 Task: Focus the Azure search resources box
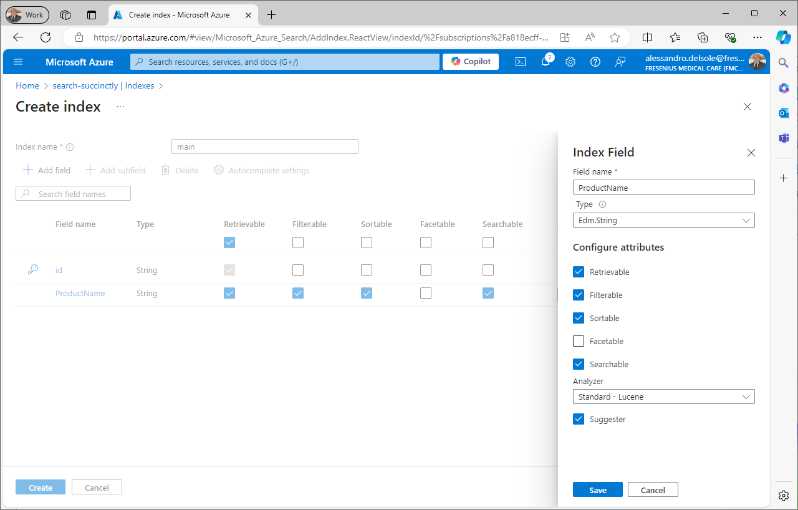pyautogui.click(x=284, y=62)
